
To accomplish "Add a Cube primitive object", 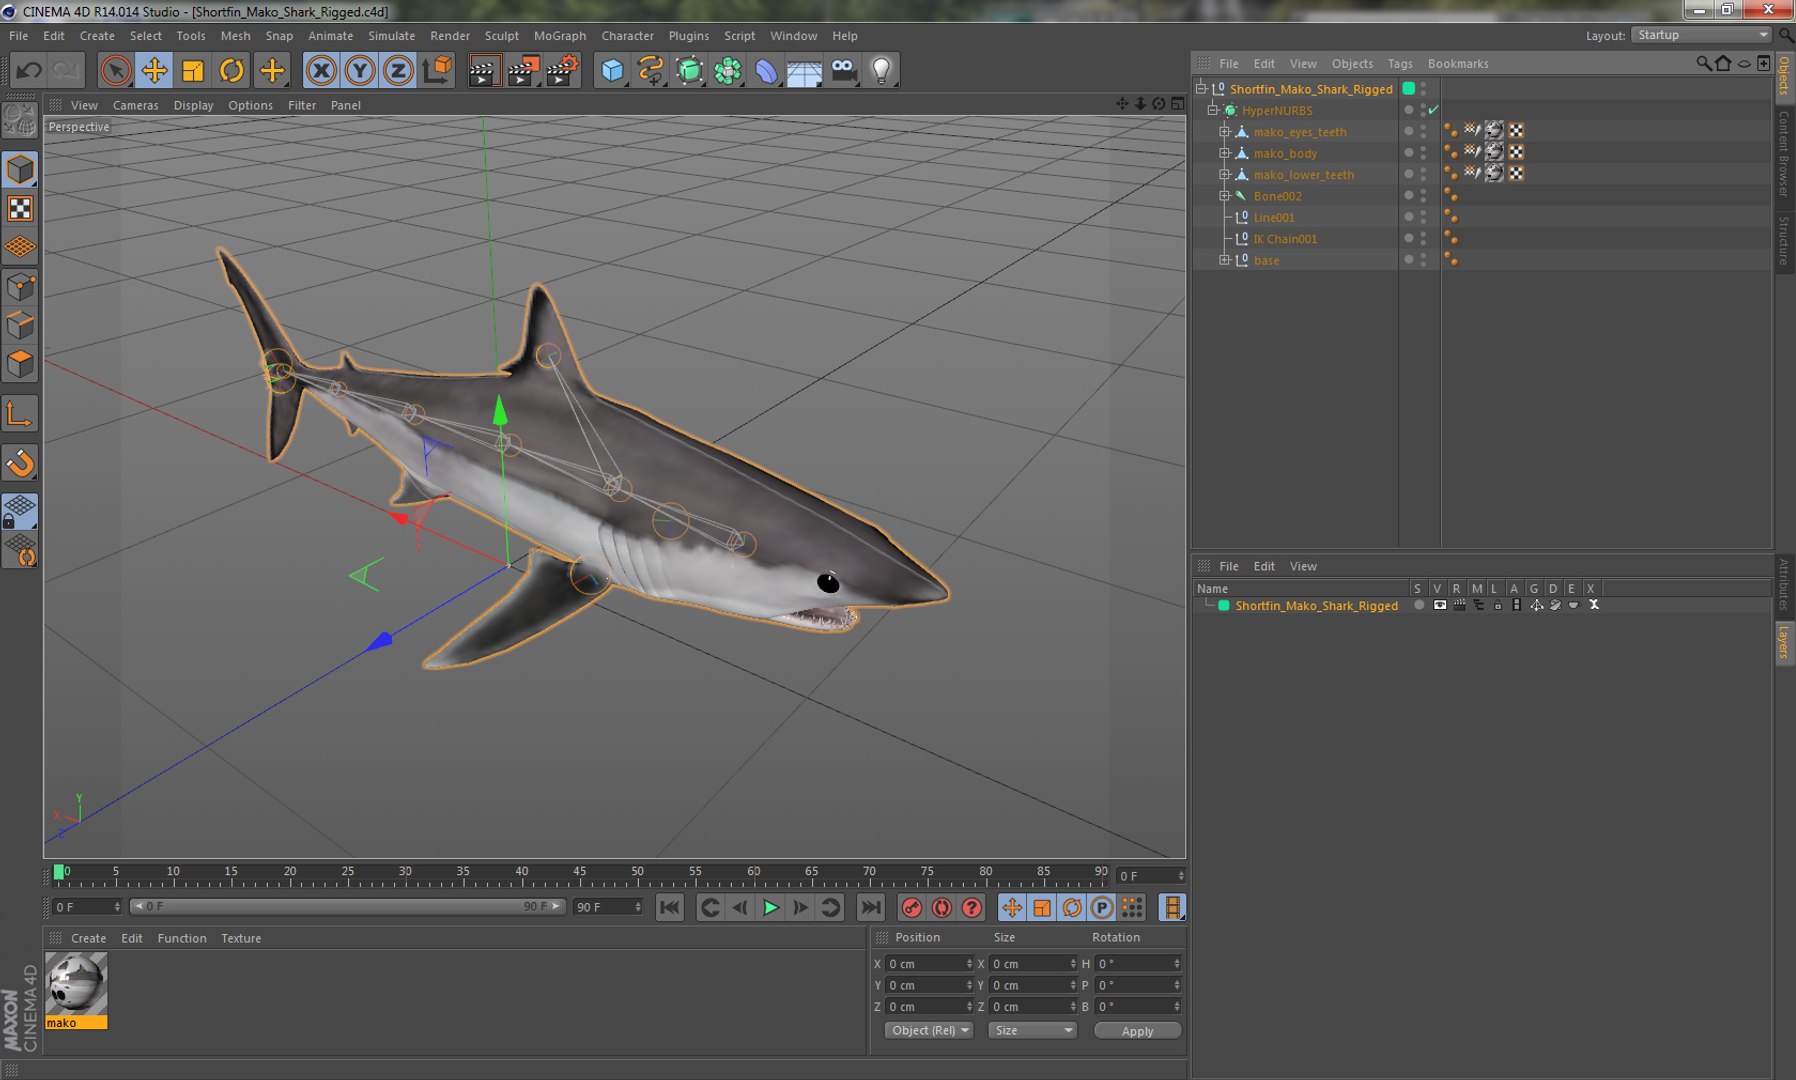I will 612,70.
